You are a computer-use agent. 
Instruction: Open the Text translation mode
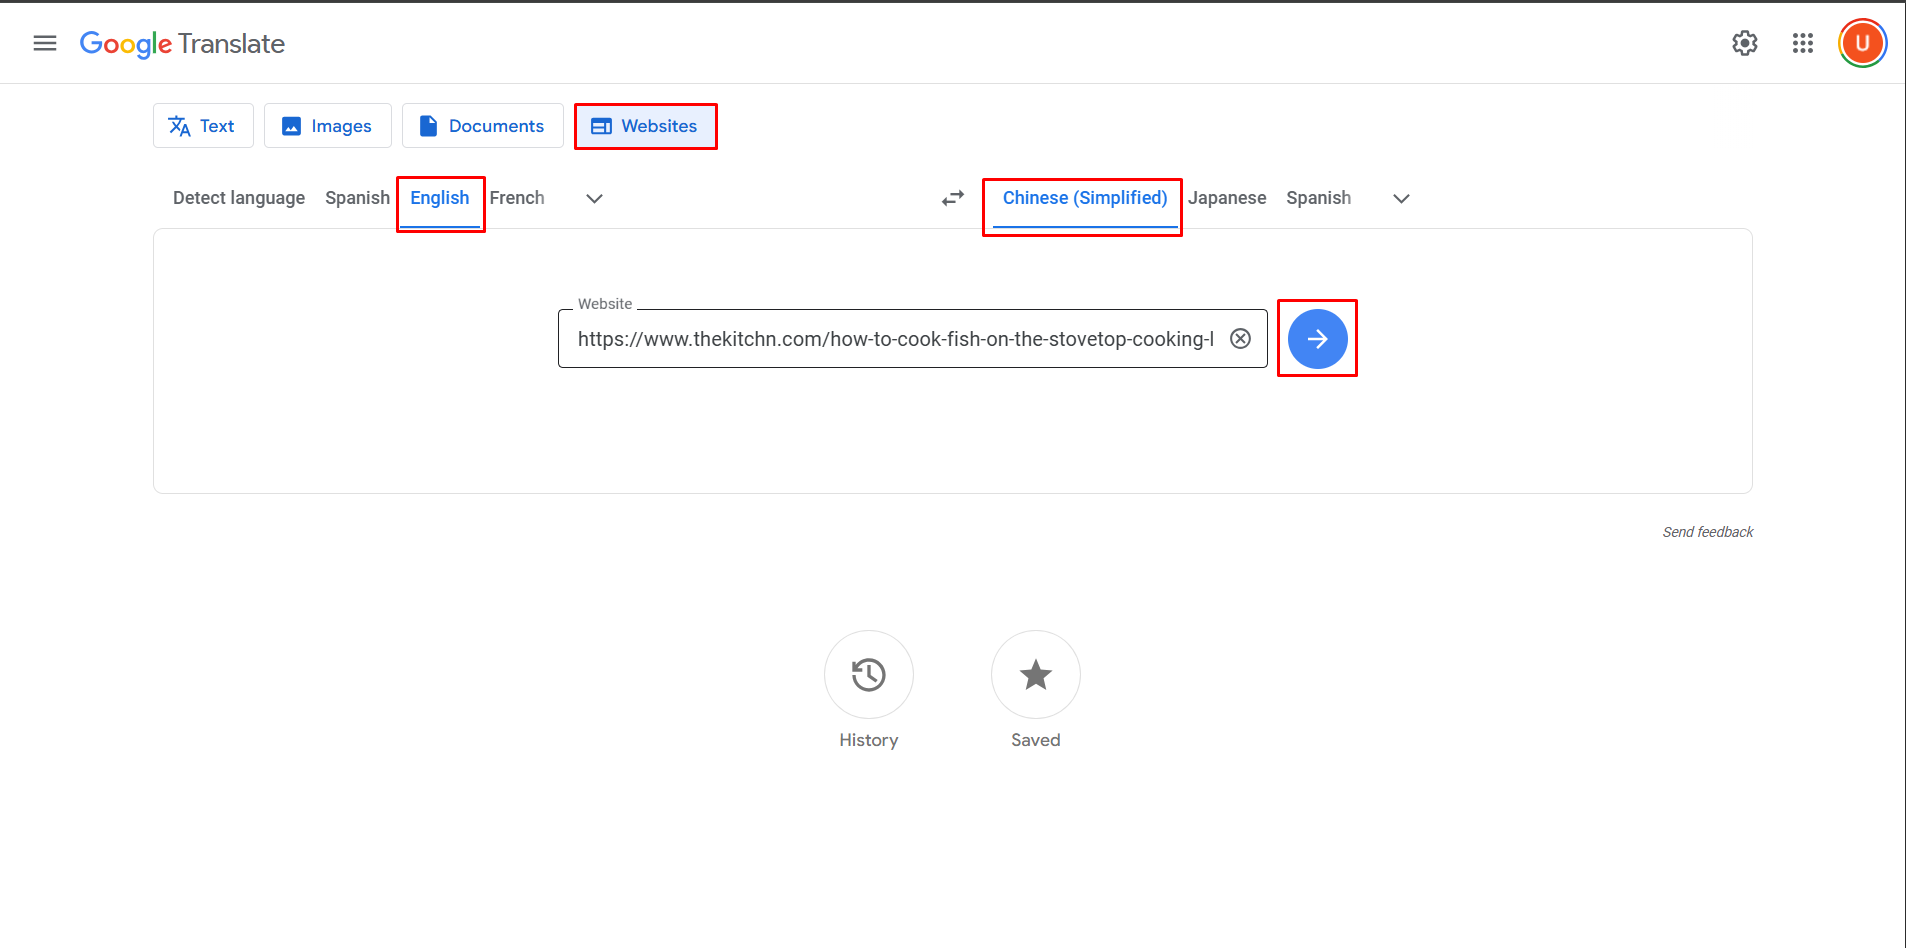coord(203,125)
